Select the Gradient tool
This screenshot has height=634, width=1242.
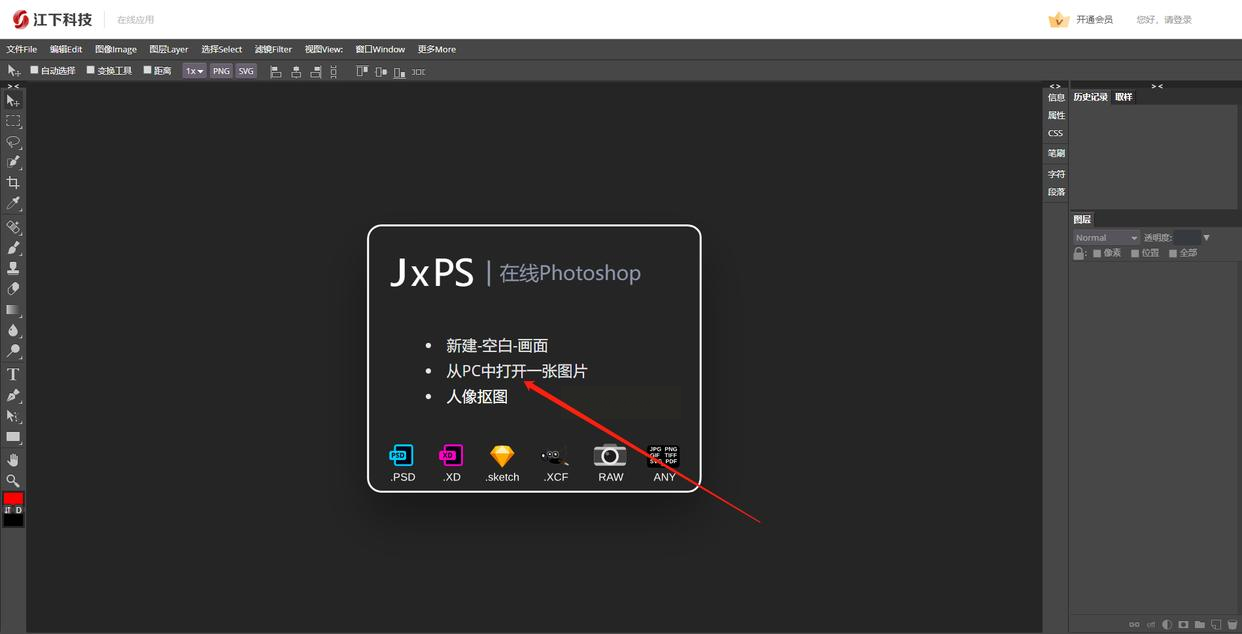[x=13, y=310]
